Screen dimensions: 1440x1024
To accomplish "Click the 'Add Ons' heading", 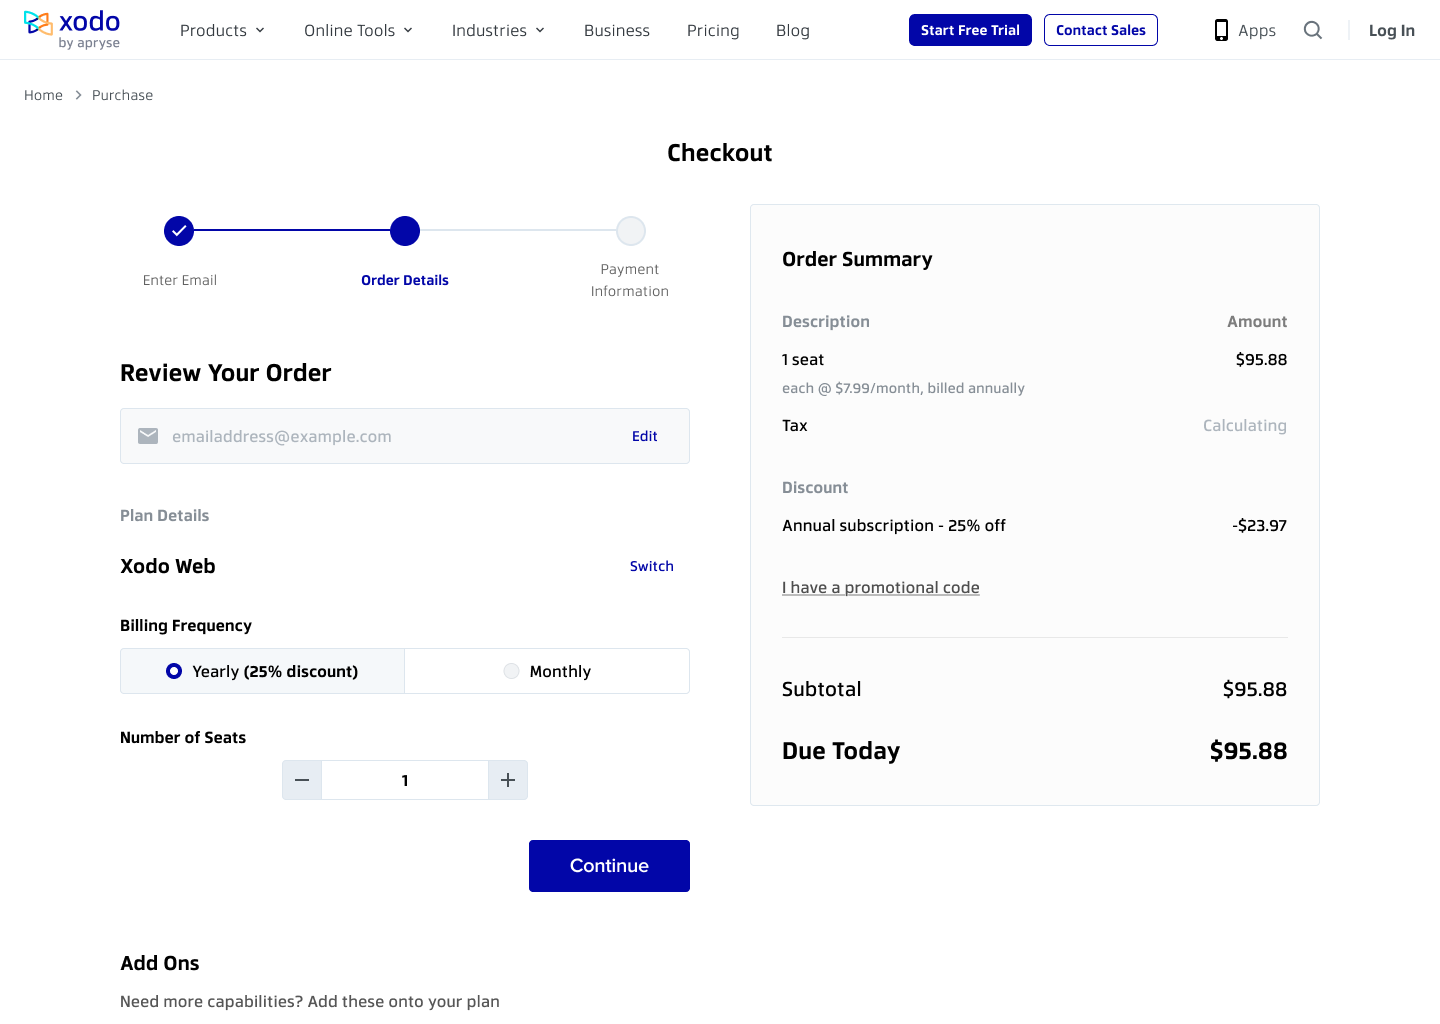I will pos(160,963).
